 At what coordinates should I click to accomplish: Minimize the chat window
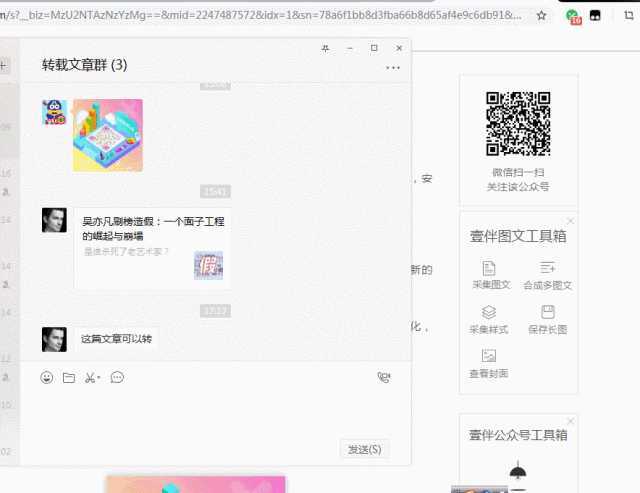[x=350, y=48]
